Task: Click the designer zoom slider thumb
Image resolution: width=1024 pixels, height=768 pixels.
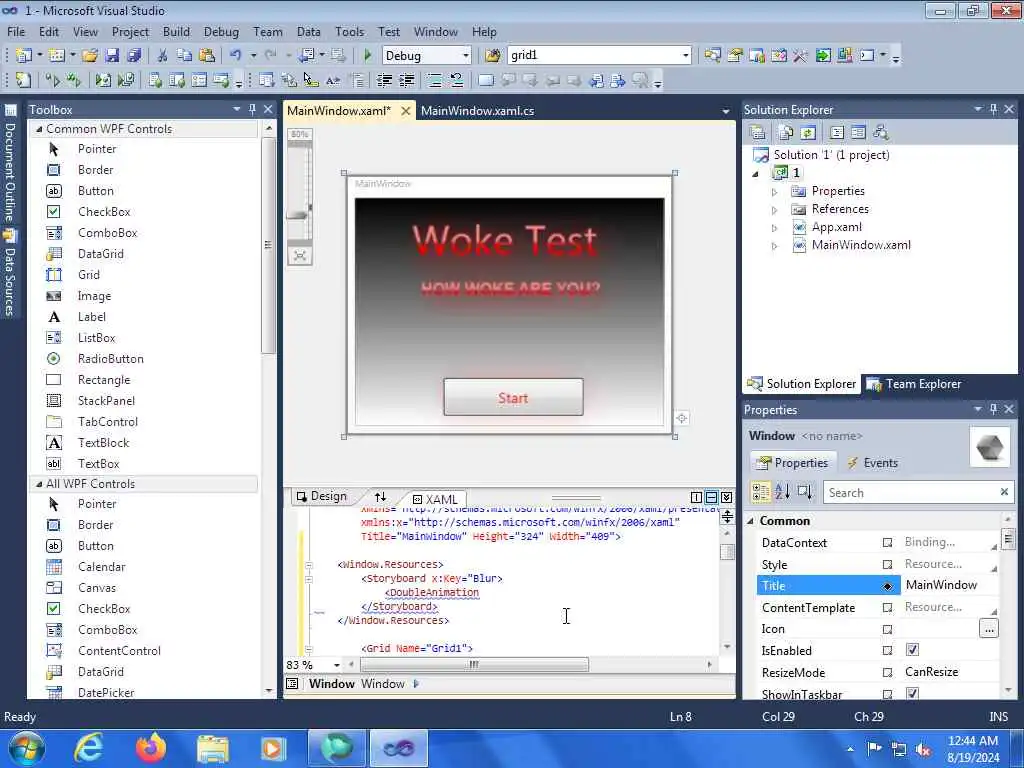Action: click(298, 215)
